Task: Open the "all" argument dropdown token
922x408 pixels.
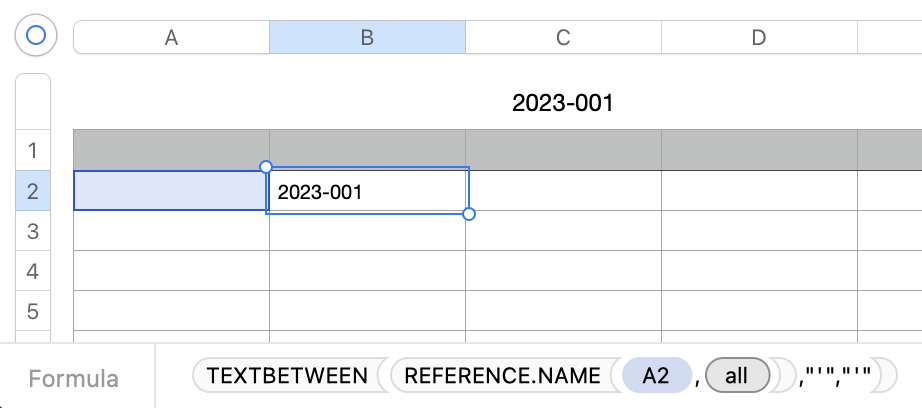Action: tap(737, 376)
